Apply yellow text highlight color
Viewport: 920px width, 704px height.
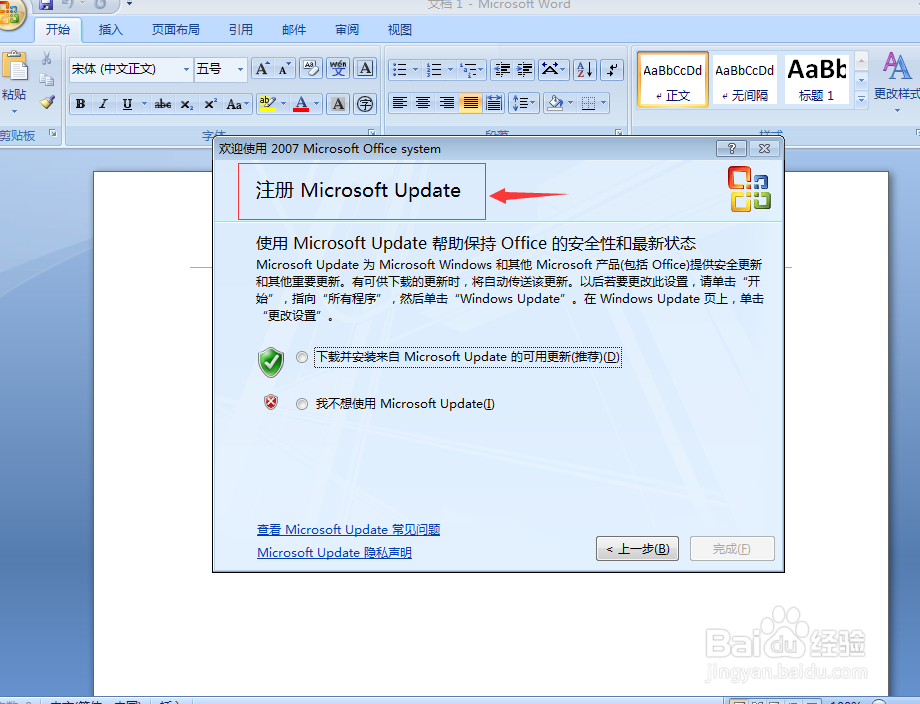[267, 104]
